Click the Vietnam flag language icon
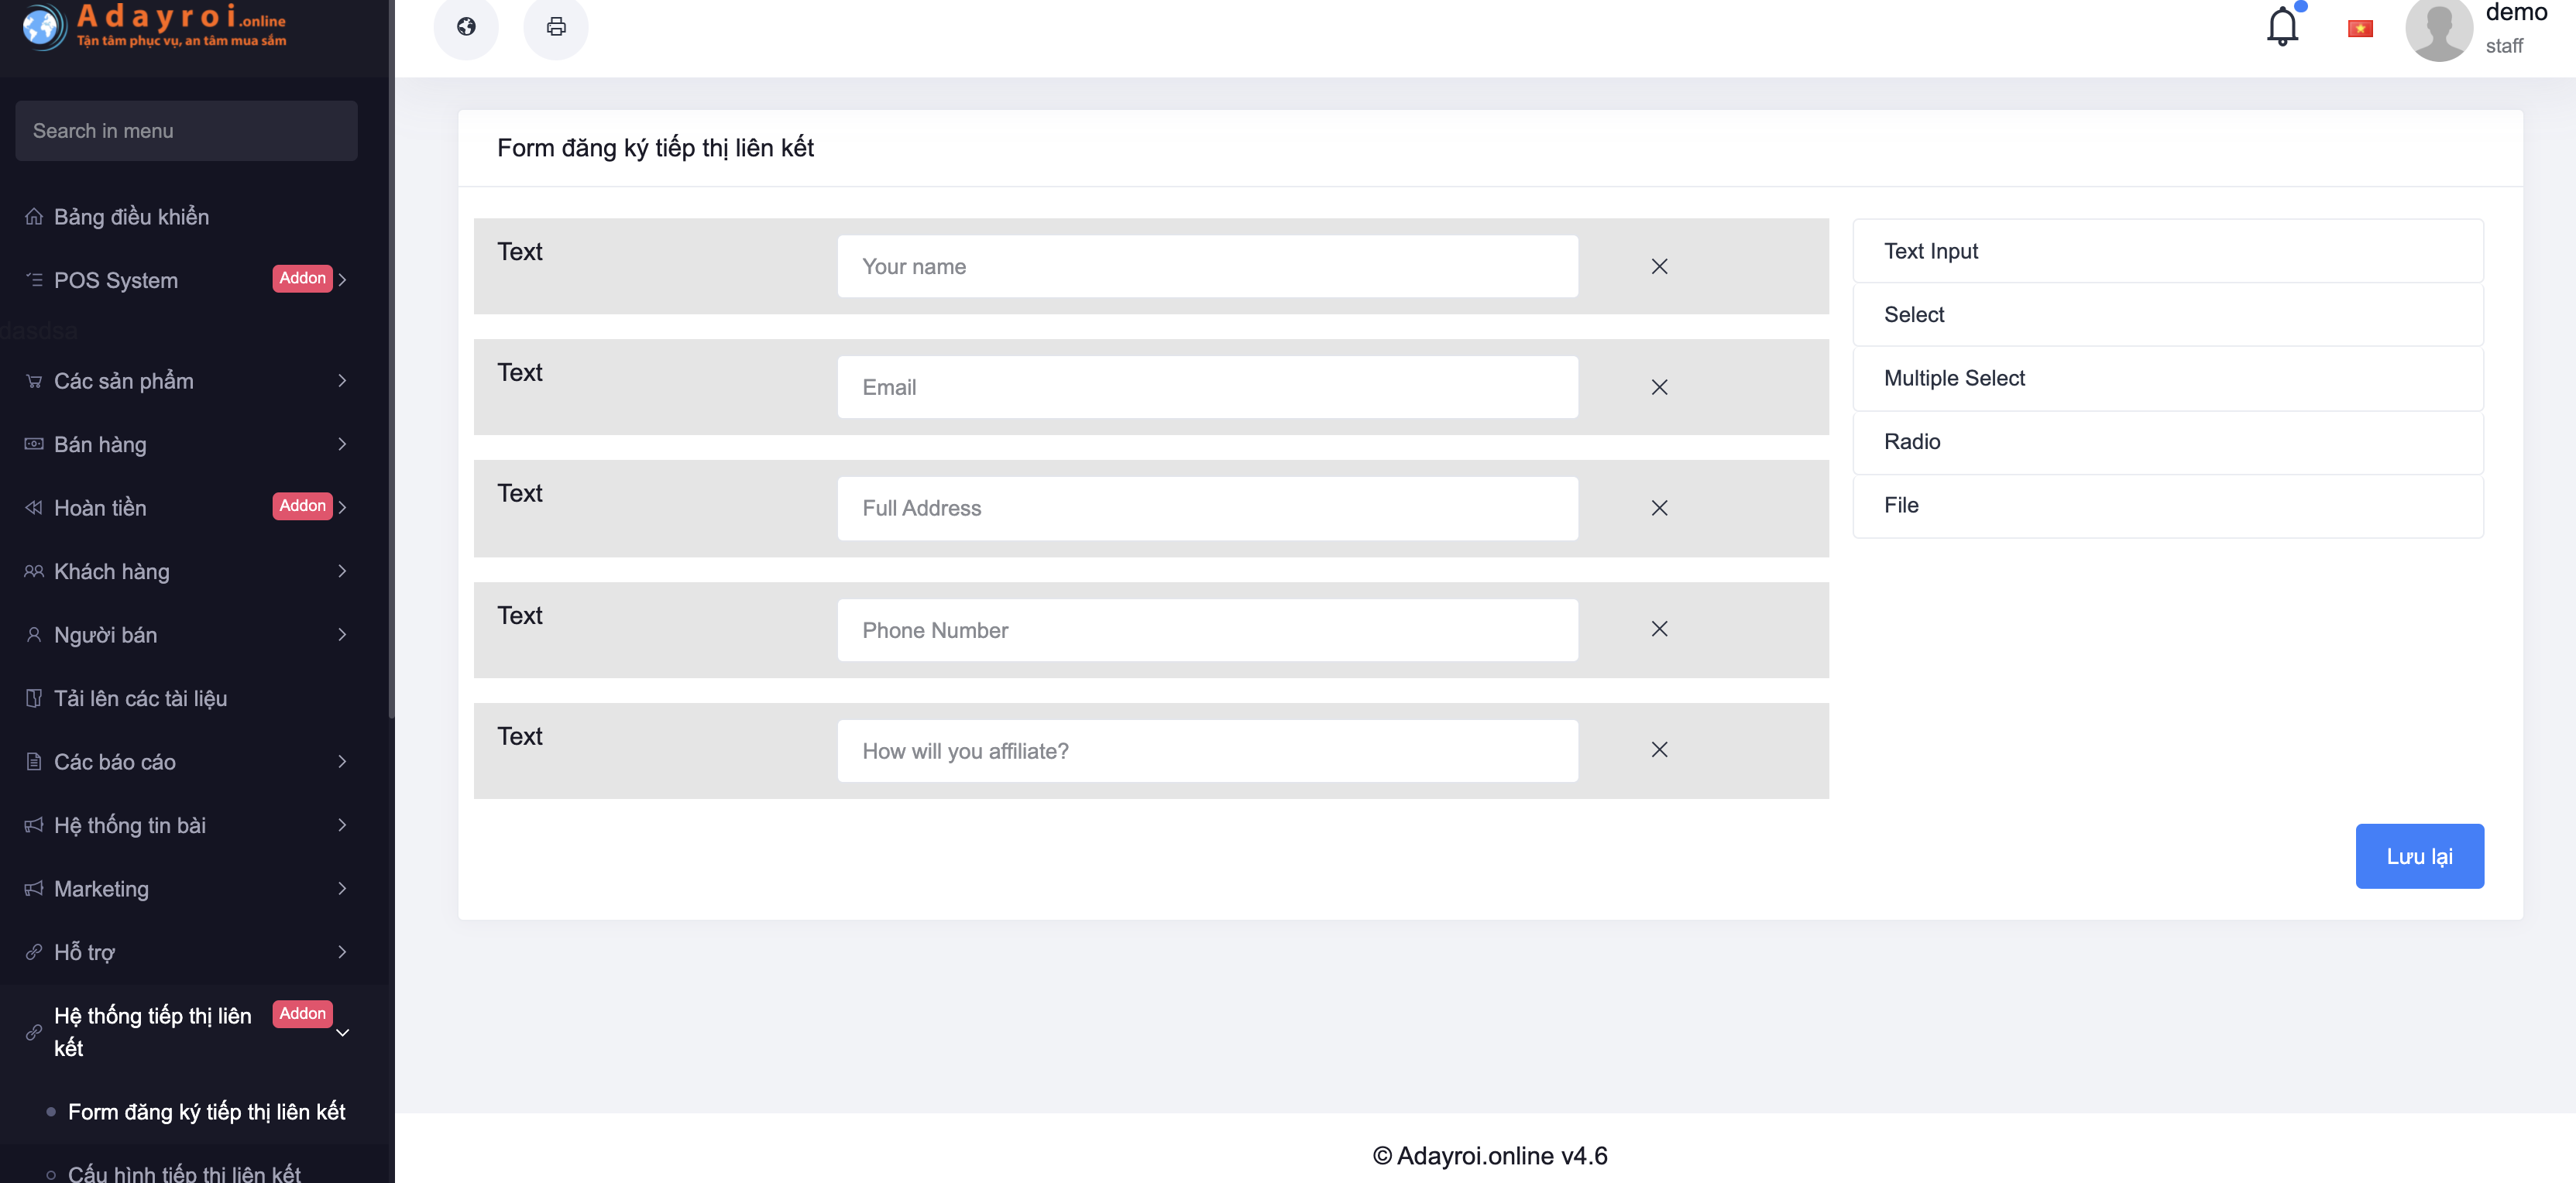Screen dimensions: 2576x1183 2360,28
